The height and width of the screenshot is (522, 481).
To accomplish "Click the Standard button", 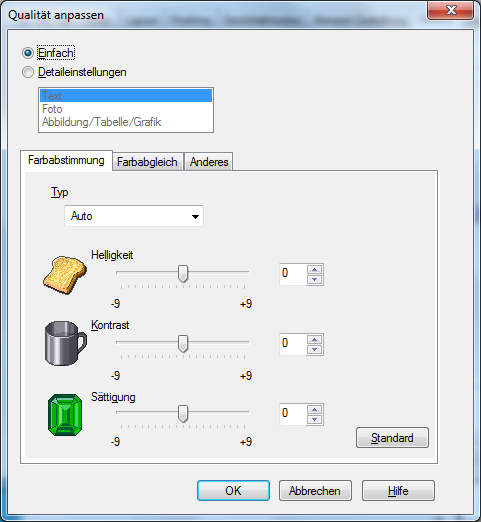I will 392,438.
